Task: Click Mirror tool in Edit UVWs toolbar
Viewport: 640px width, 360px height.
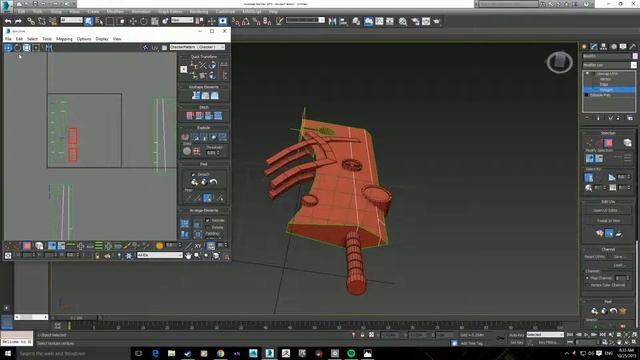Action: coord(49,48)
